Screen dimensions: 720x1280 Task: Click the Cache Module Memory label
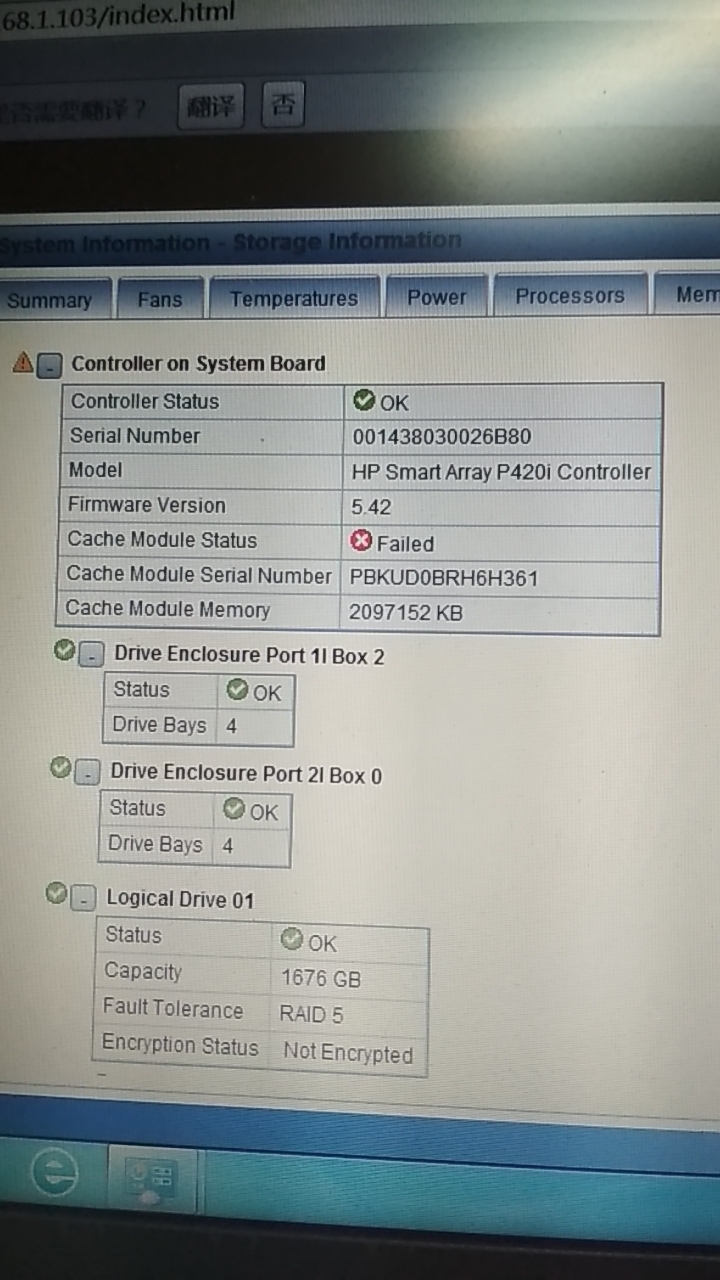tap(168, 609)
